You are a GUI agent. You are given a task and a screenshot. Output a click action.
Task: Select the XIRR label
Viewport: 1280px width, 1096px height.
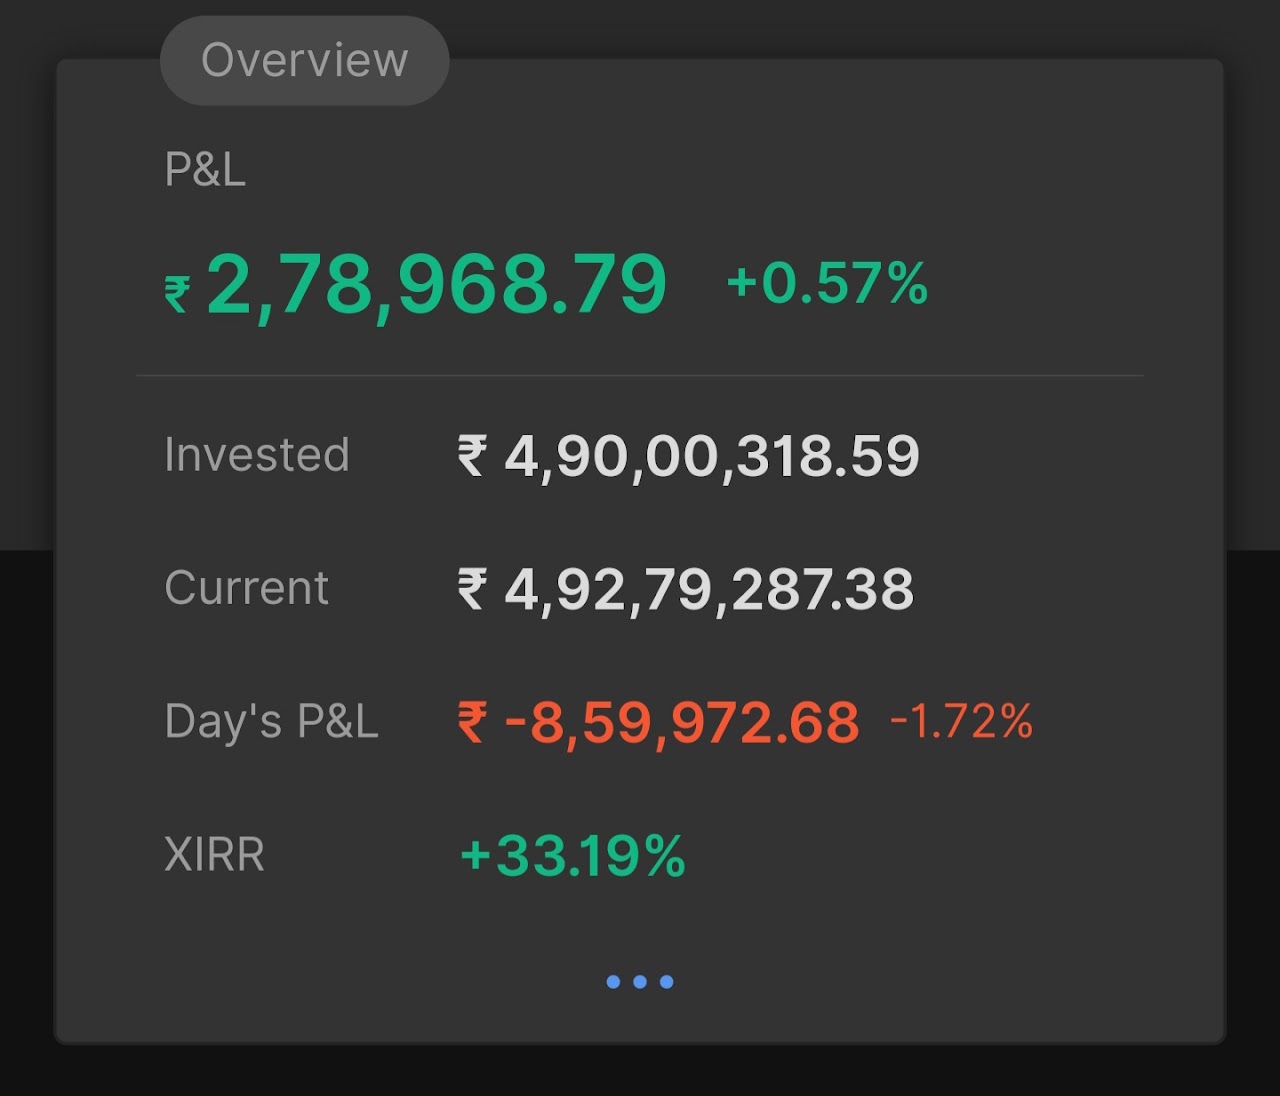pyautogui.click(x=214, y=855)
